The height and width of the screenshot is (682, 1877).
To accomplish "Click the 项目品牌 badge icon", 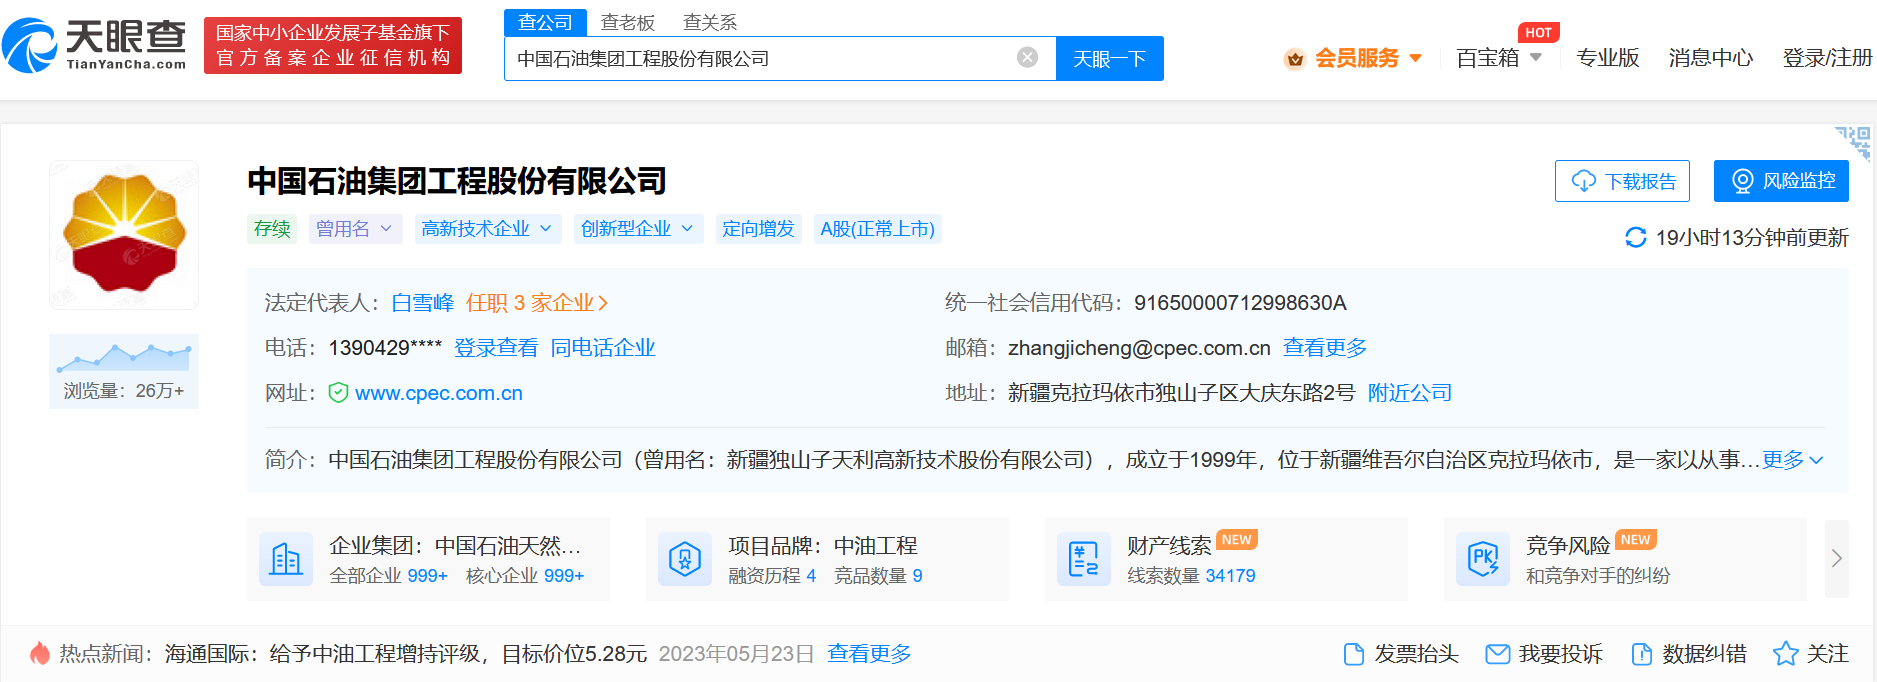I will pyautogui.click(x=685, y=559).
